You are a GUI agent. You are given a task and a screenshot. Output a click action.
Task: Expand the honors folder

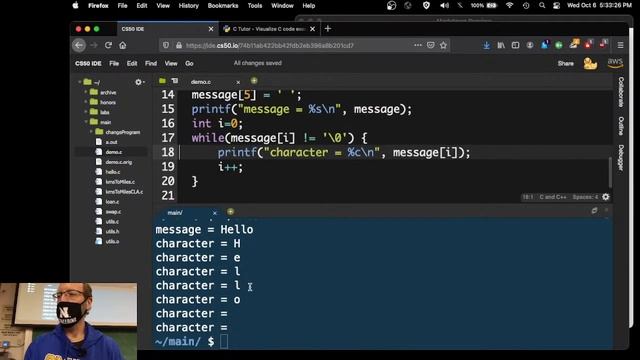(x=86, y=102)
